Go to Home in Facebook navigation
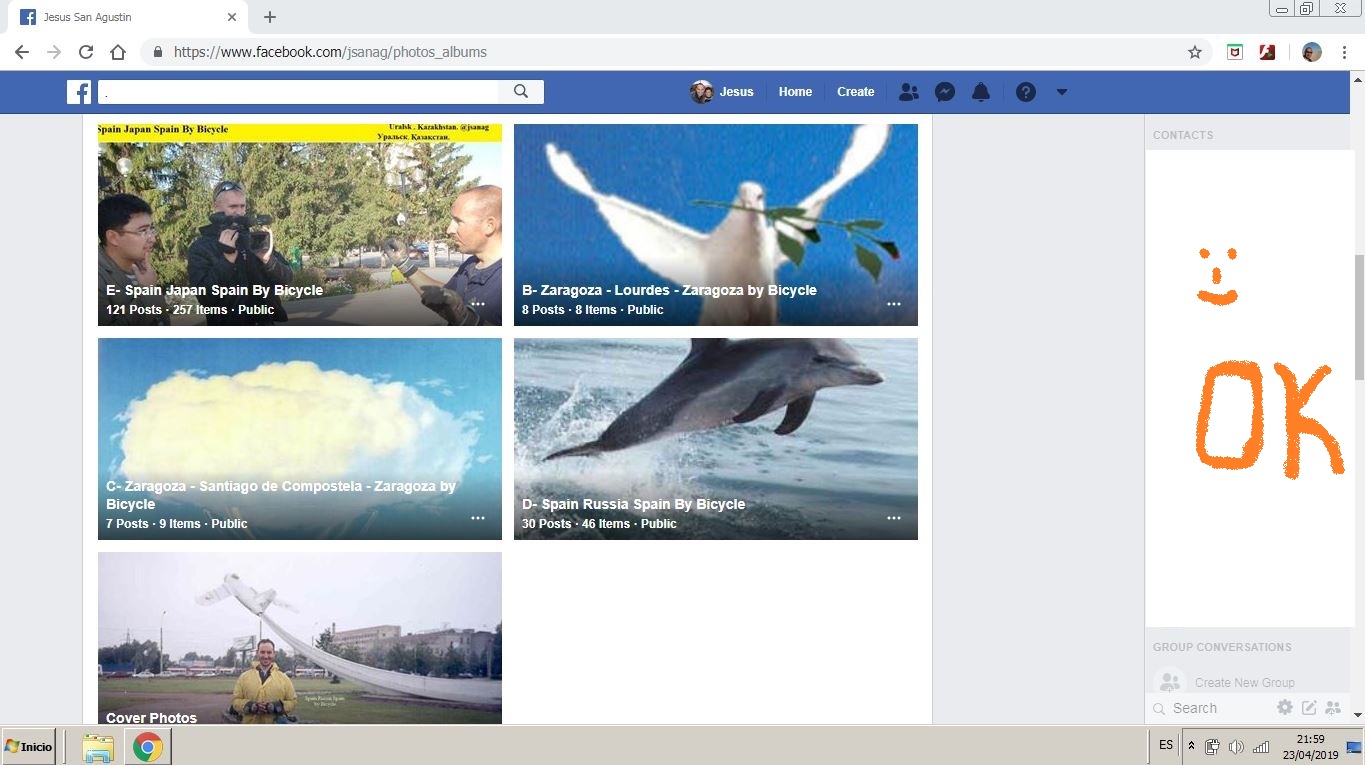Viewport: 1365px width, 765px height. [x=795, y=92]
